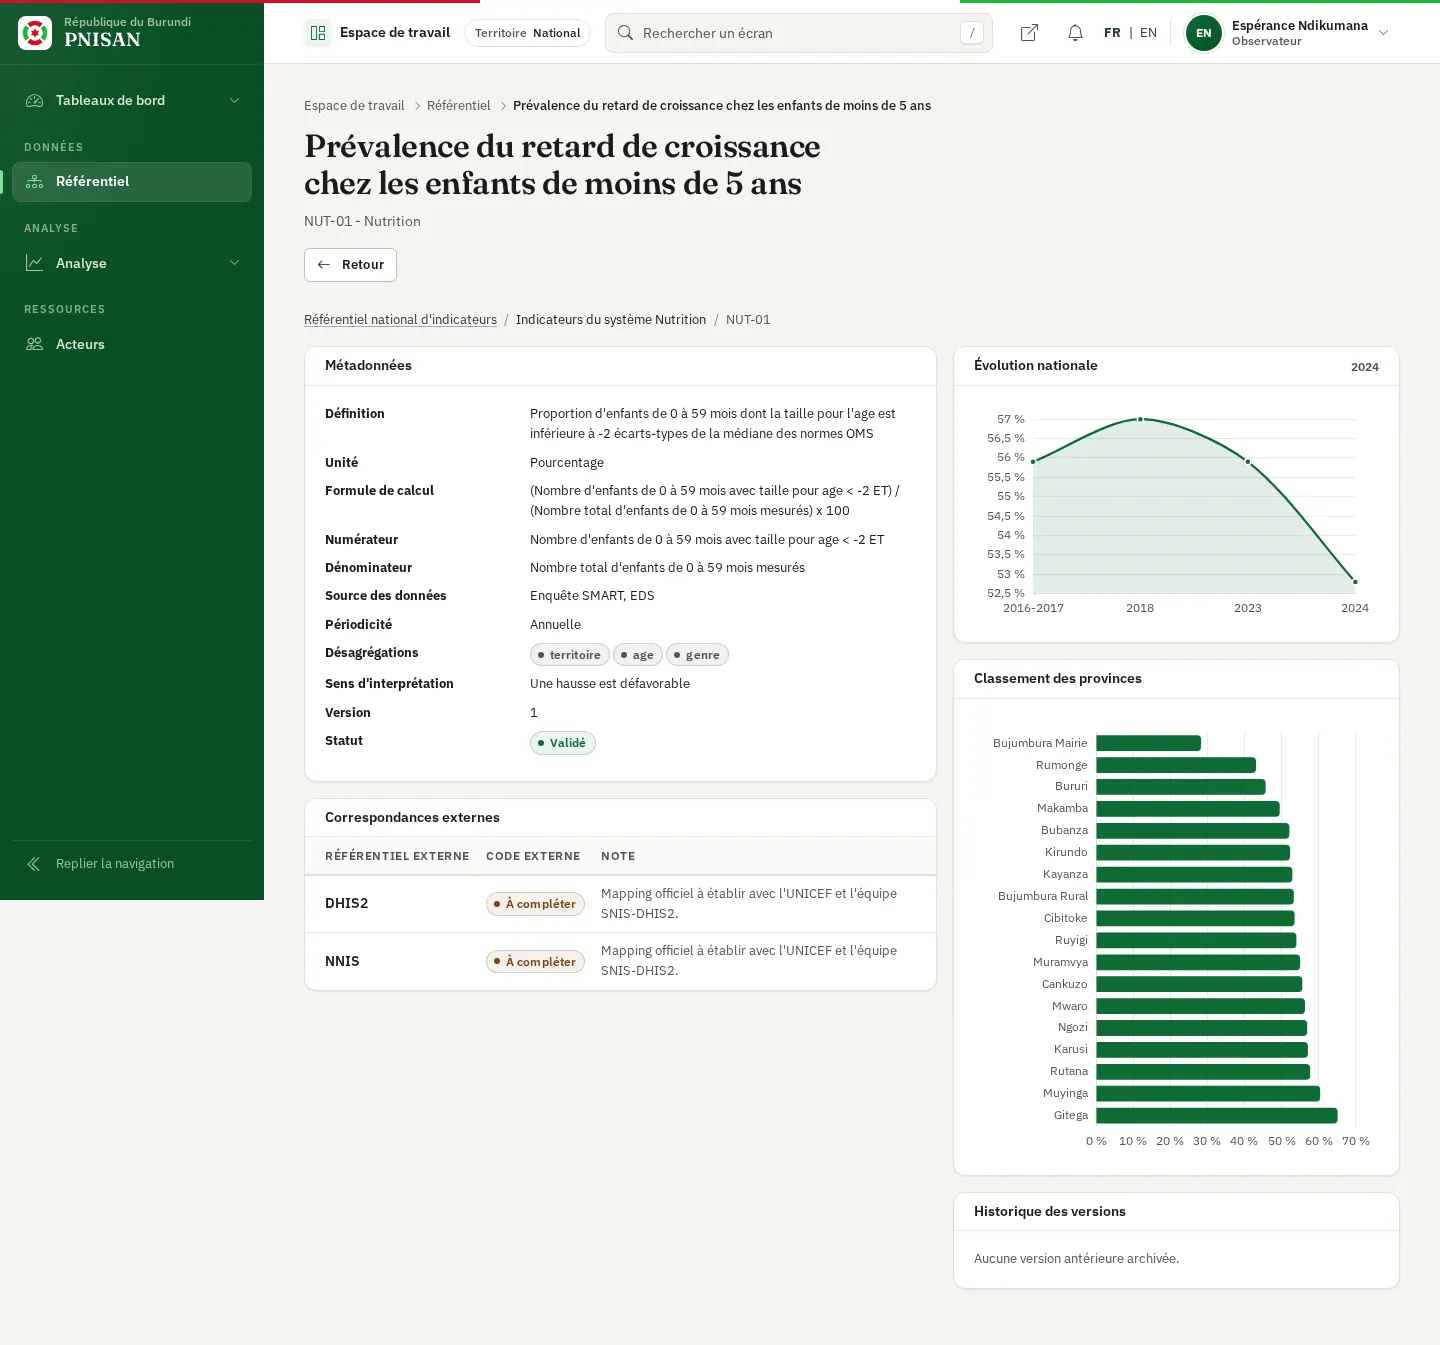Viewport: 1440px width, 1345px height.
Task: Click the Muyinga bar in provinces ranking
Action: click(x=1208, y=1093)
